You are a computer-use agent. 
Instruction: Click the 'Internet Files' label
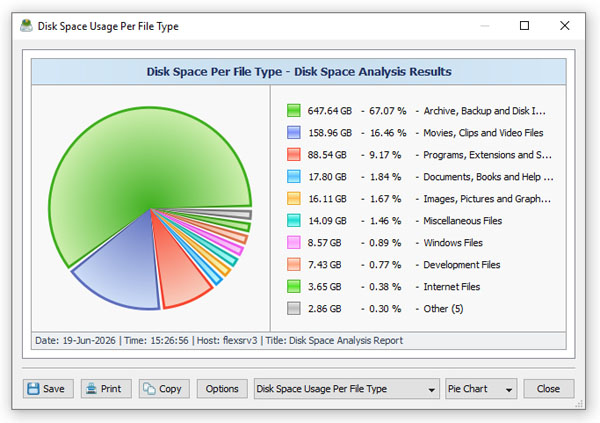click(452, 287)
